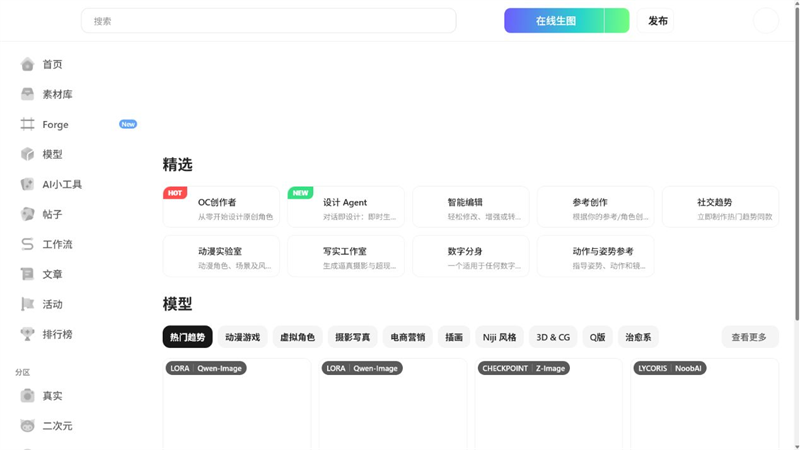Switch to 热门趋势 model tab
Image resolution: width=800 pixels, height=450 pixels.
(187, 337)
